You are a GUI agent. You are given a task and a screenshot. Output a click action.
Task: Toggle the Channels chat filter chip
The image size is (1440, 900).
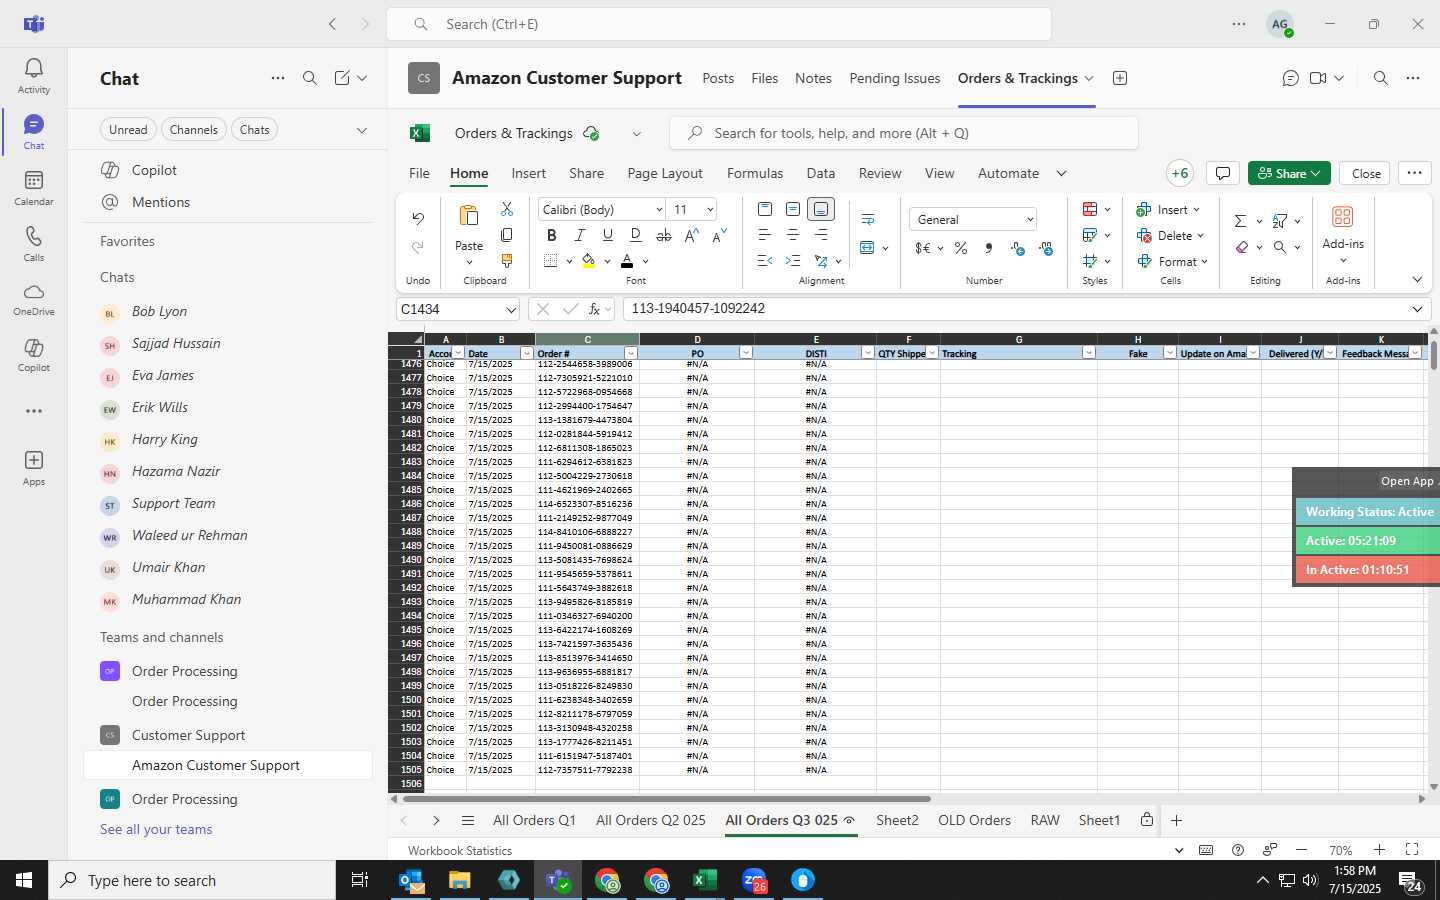[193, 129]
